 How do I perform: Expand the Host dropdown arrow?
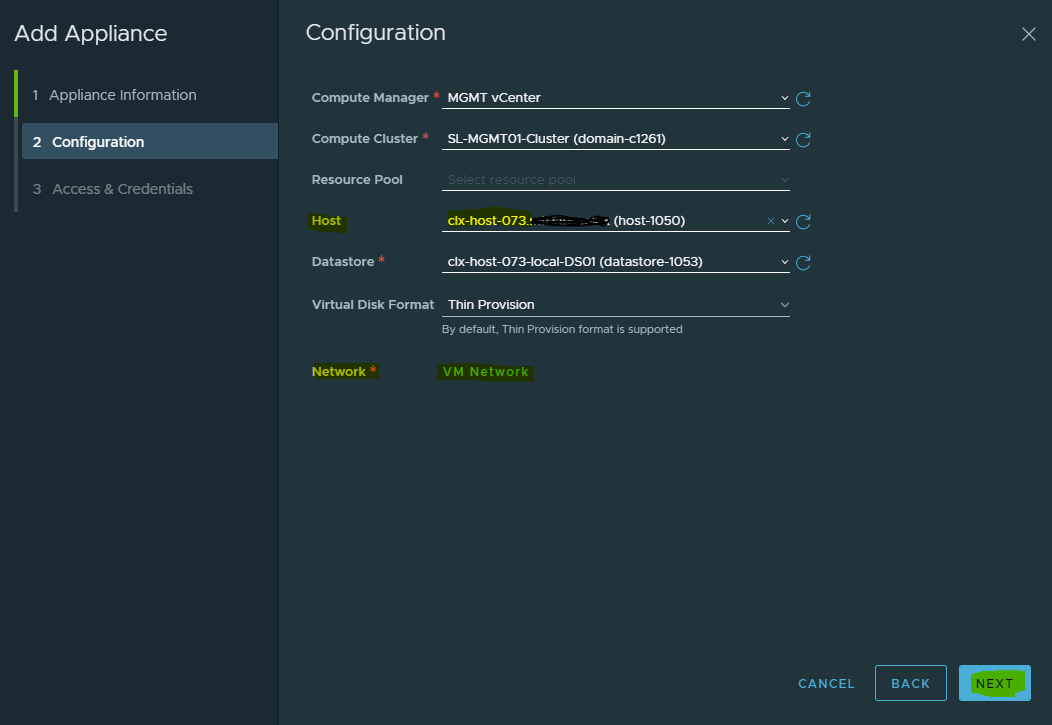tap(785, 221)
